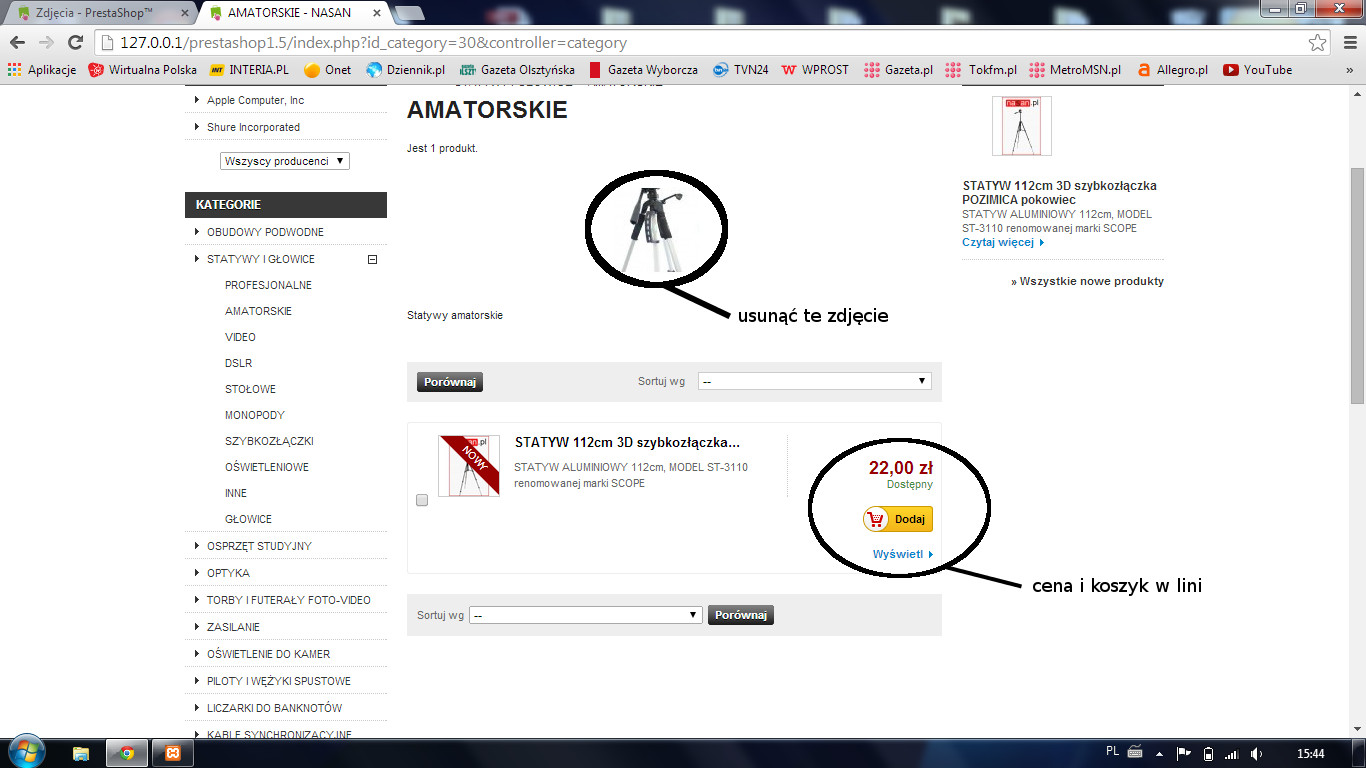Open the Onet bookmark
Screen dimensions: 1366x768
coord(327,70)
